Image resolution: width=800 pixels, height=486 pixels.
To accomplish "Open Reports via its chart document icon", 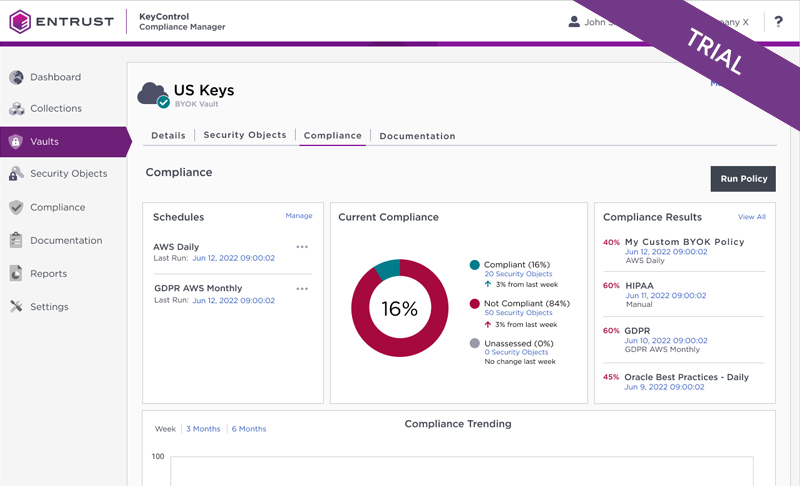I will tap(16, 273).
